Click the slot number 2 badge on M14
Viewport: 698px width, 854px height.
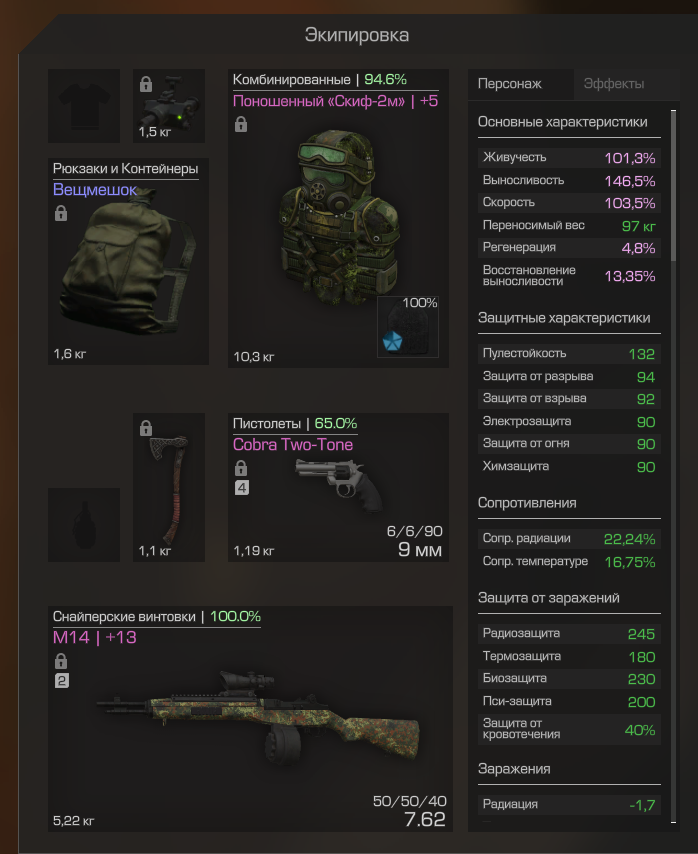click(62, 680)
